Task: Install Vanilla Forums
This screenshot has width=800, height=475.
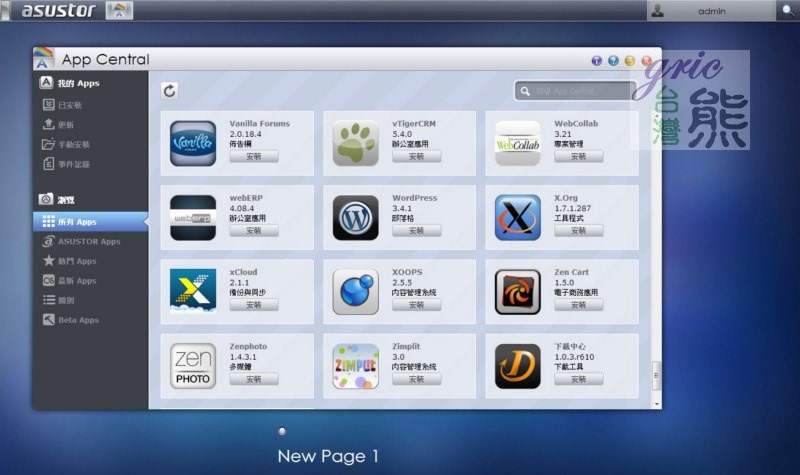Action: (254, 157)
